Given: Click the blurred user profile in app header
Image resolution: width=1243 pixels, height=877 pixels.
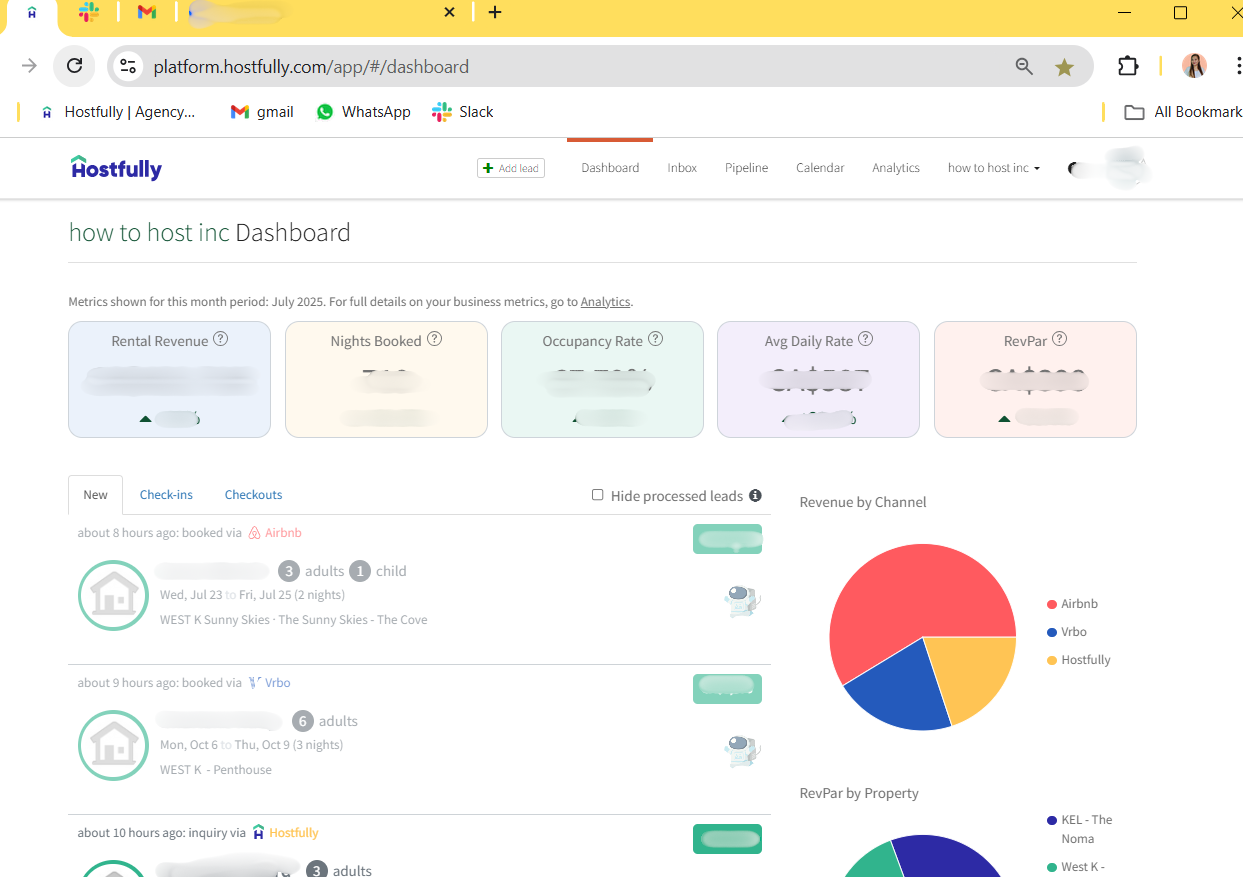Looking at the screenshot, I should click(1108, 168).
